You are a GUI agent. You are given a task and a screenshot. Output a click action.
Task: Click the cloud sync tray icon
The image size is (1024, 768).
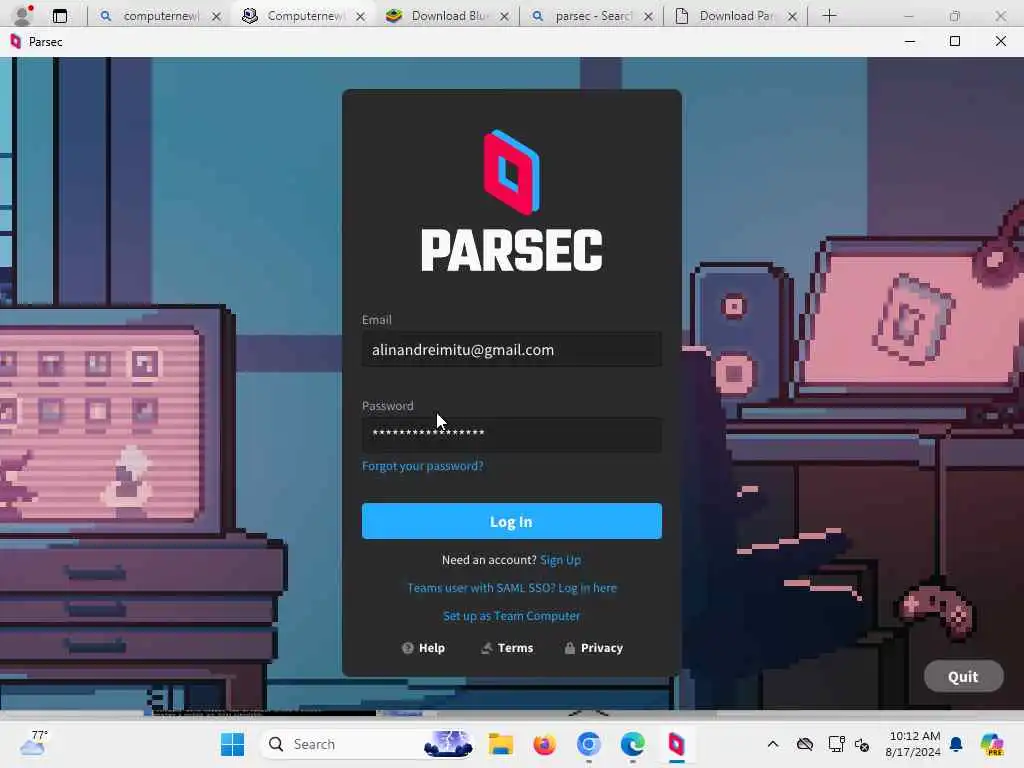[x=805, y=744]
